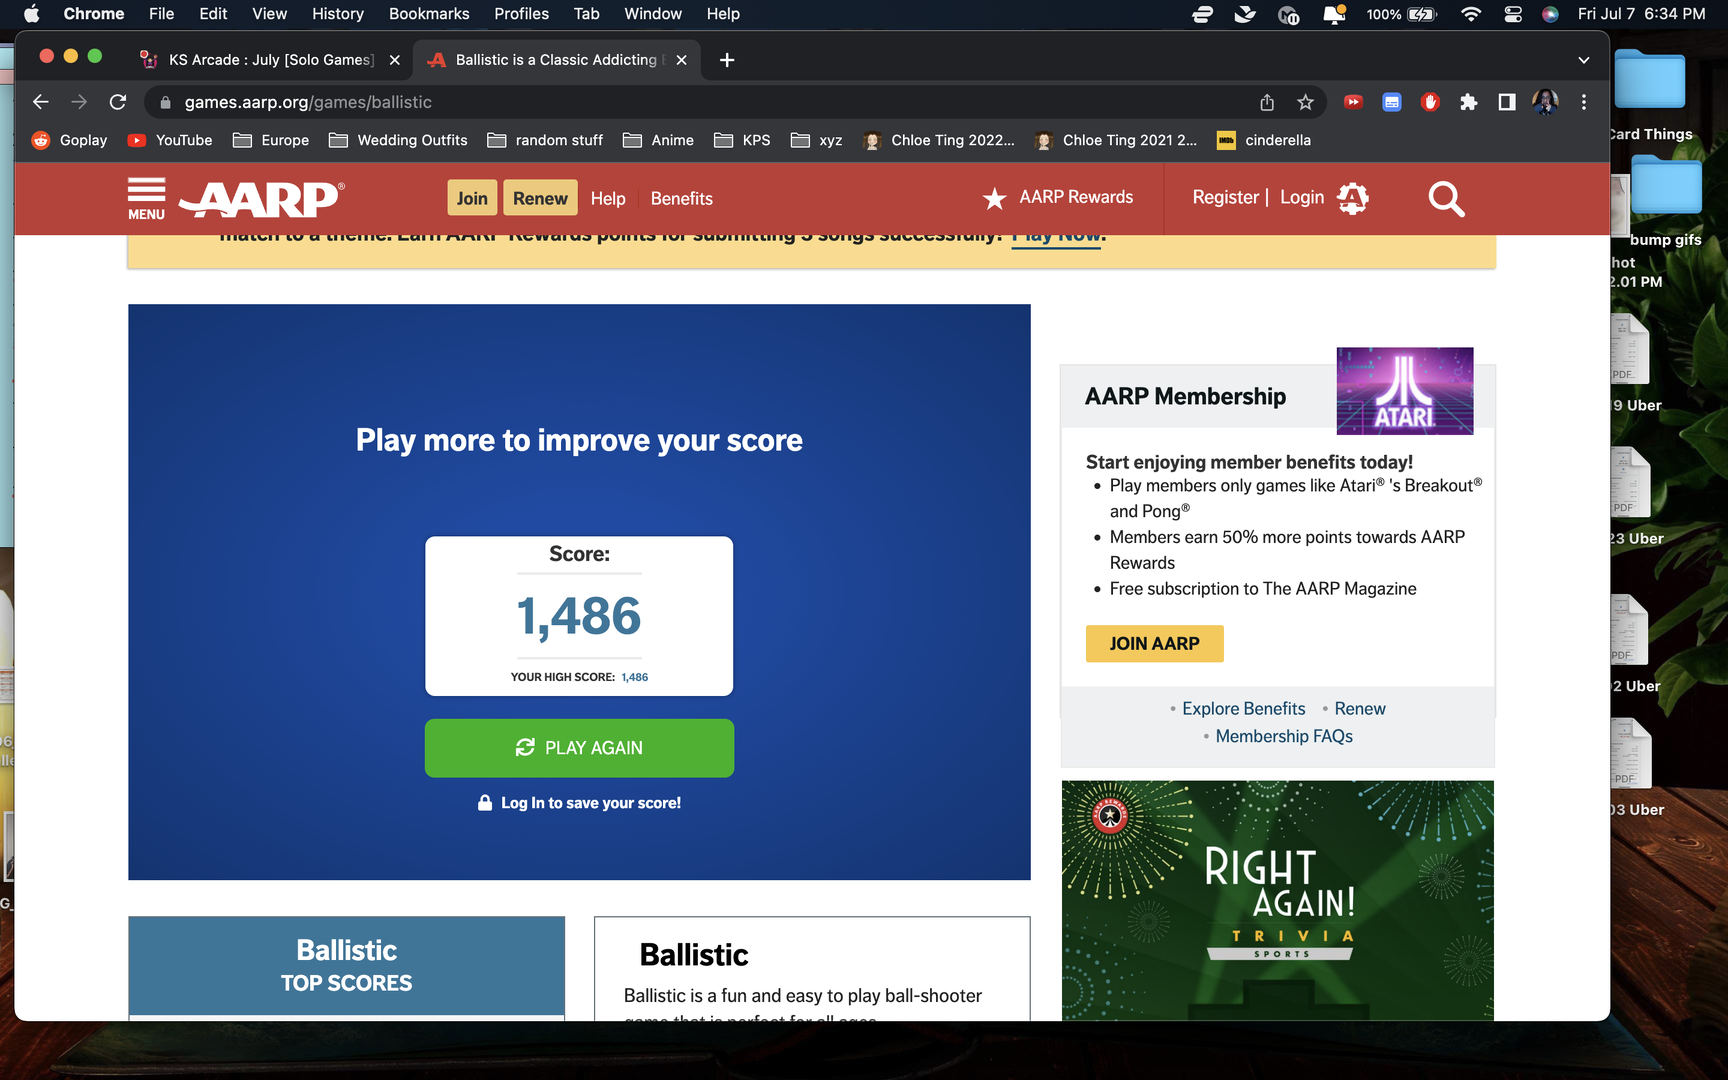Open Siri from the menu bar

tap(1550, 14)
